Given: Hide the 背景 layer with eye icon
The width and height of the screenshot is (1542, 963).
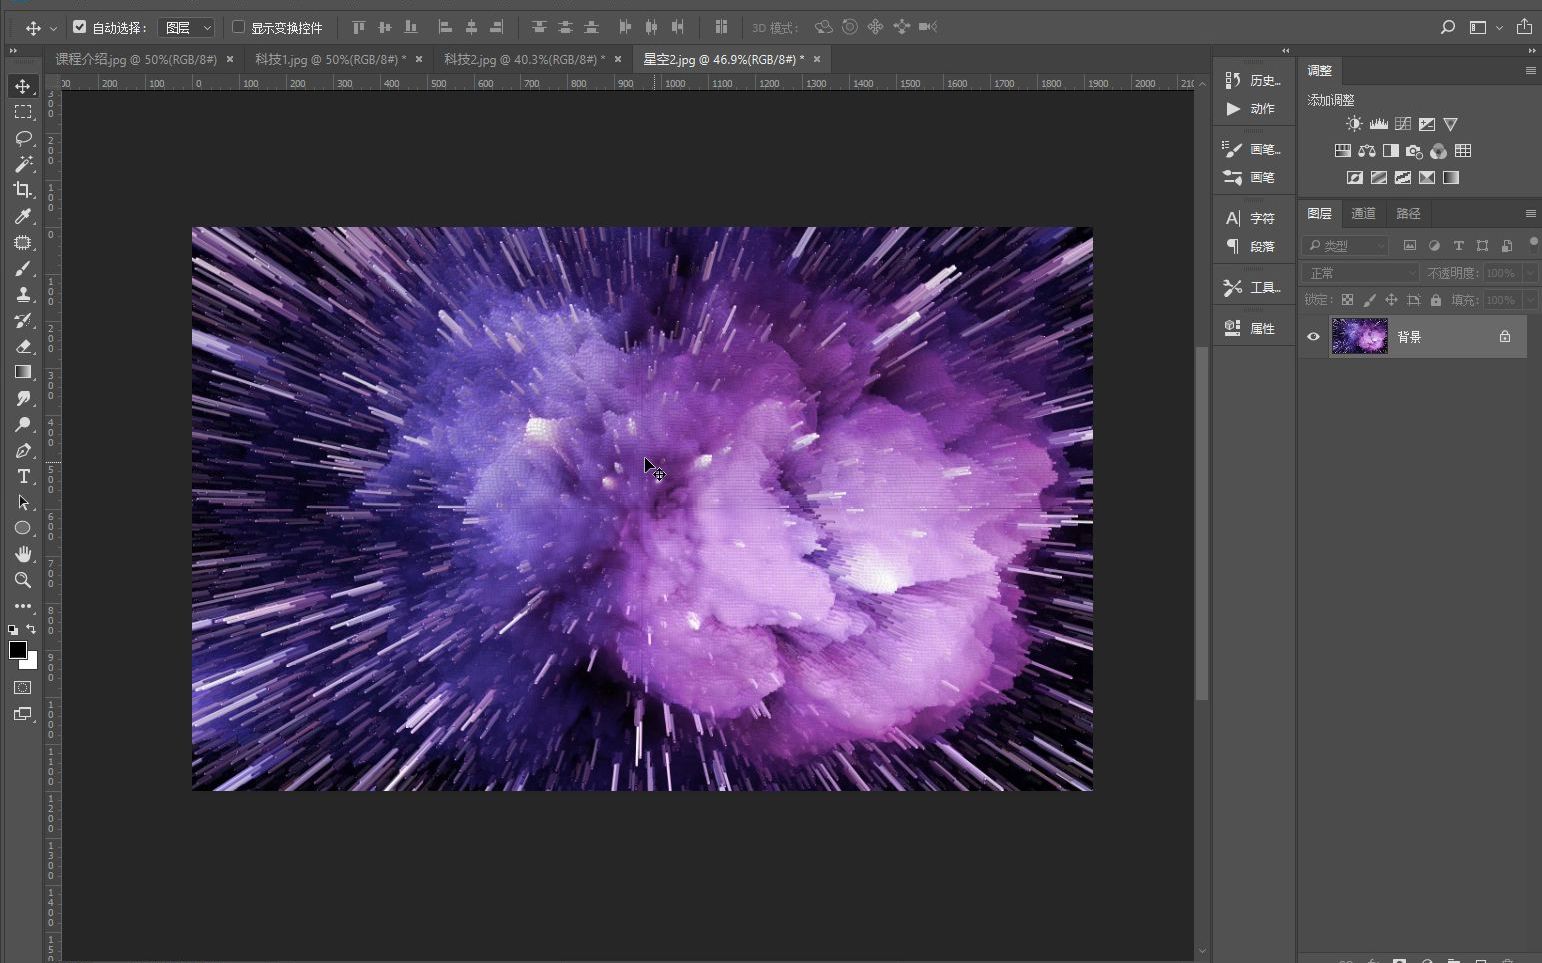Looking at the screenshot, I should tap(1313, 337).
